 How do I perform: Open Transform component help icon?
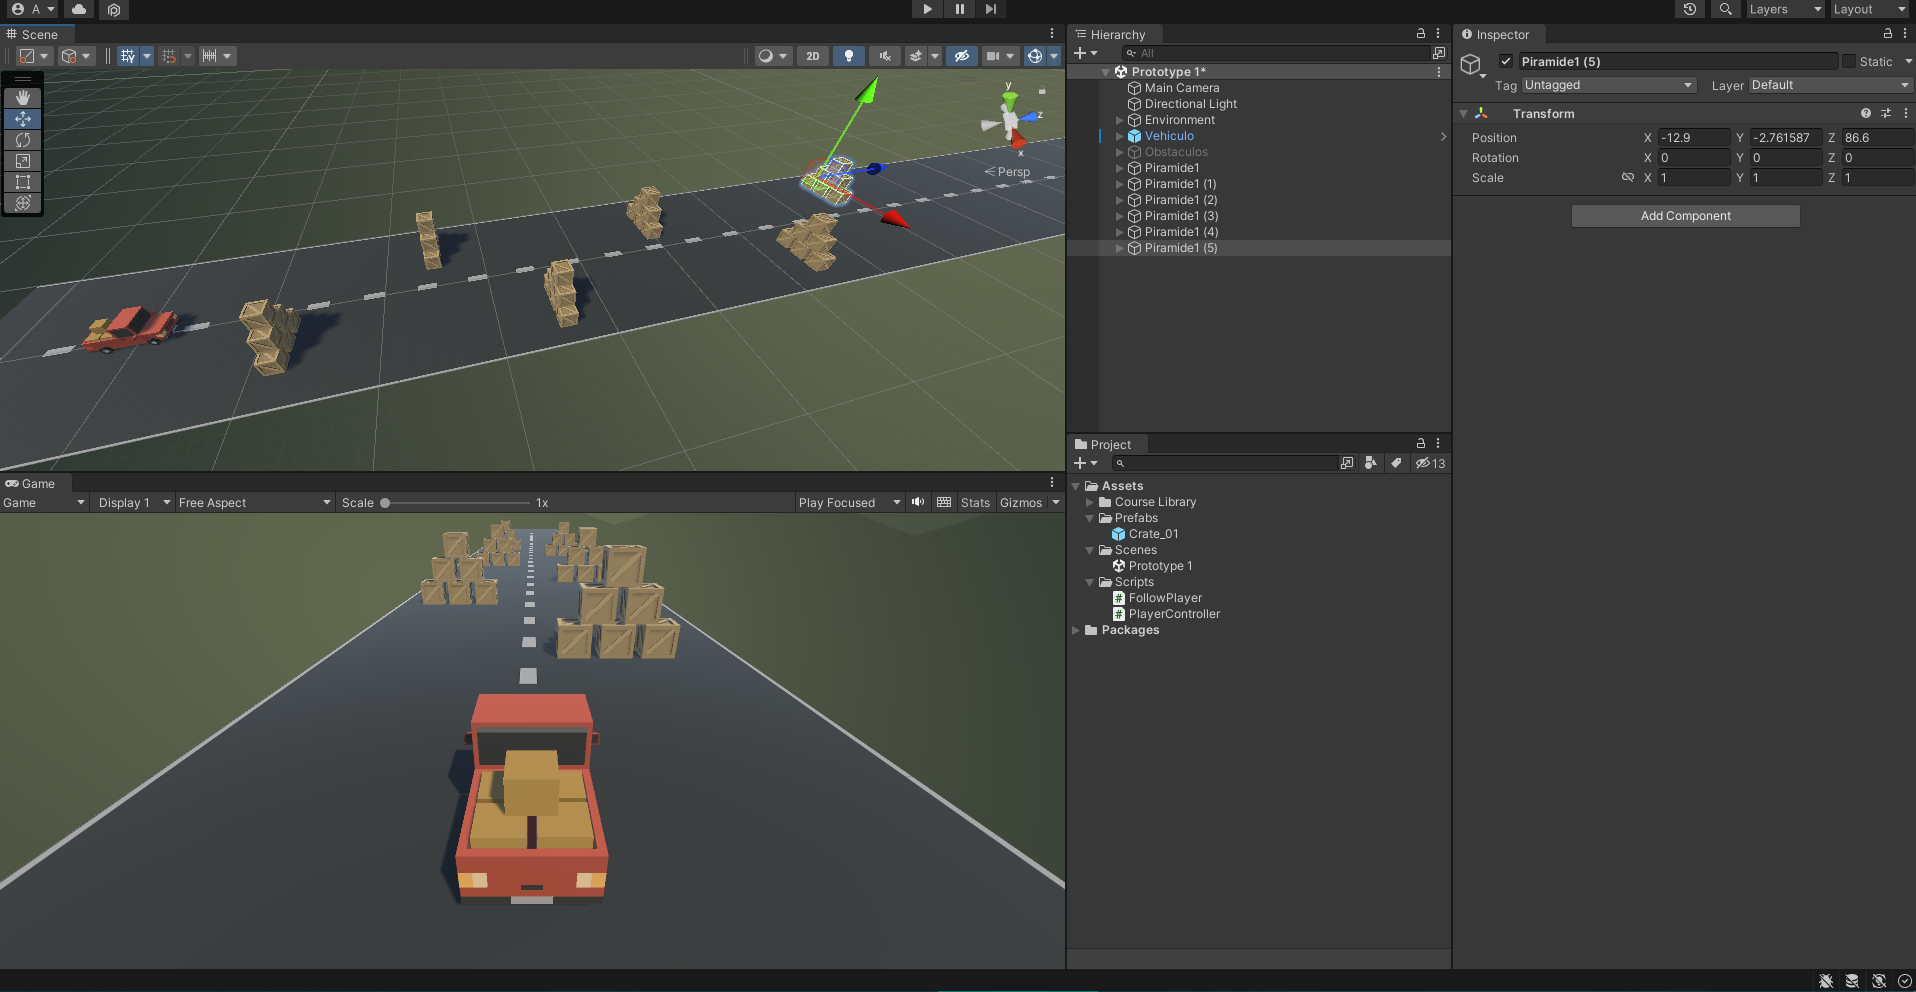coord(1866,113)
